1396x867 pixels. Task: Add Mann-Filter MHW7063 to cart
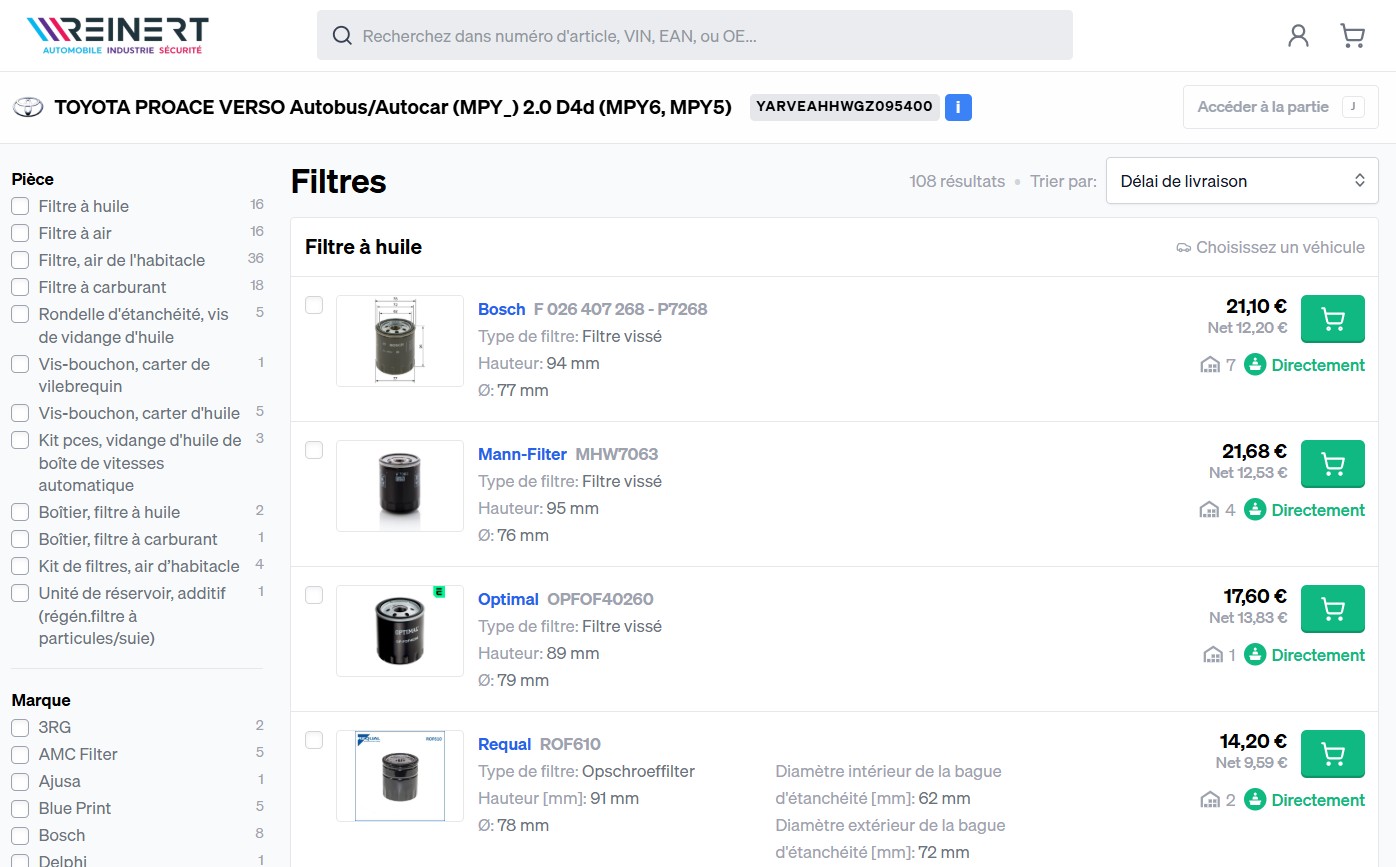tap(1332, 464)
